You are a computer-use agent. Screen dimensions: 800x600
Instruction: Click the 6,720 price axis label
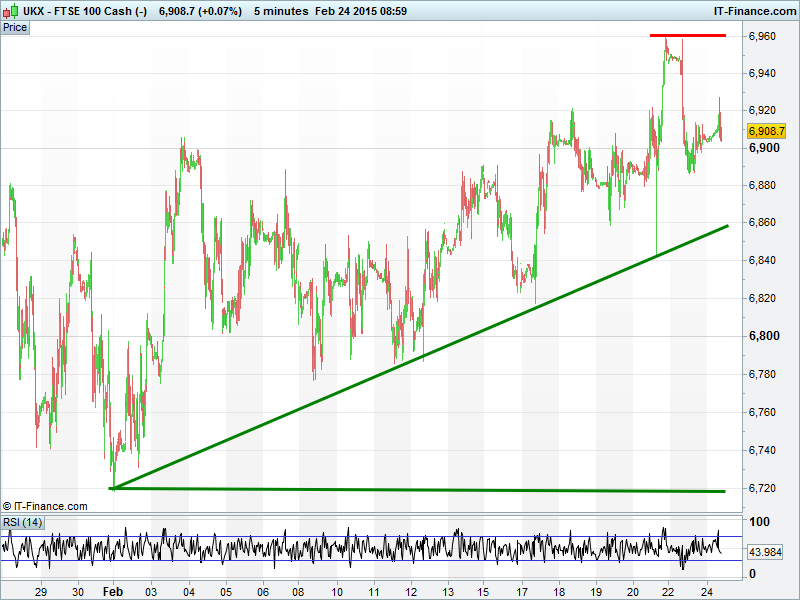(x=762, y=488)
